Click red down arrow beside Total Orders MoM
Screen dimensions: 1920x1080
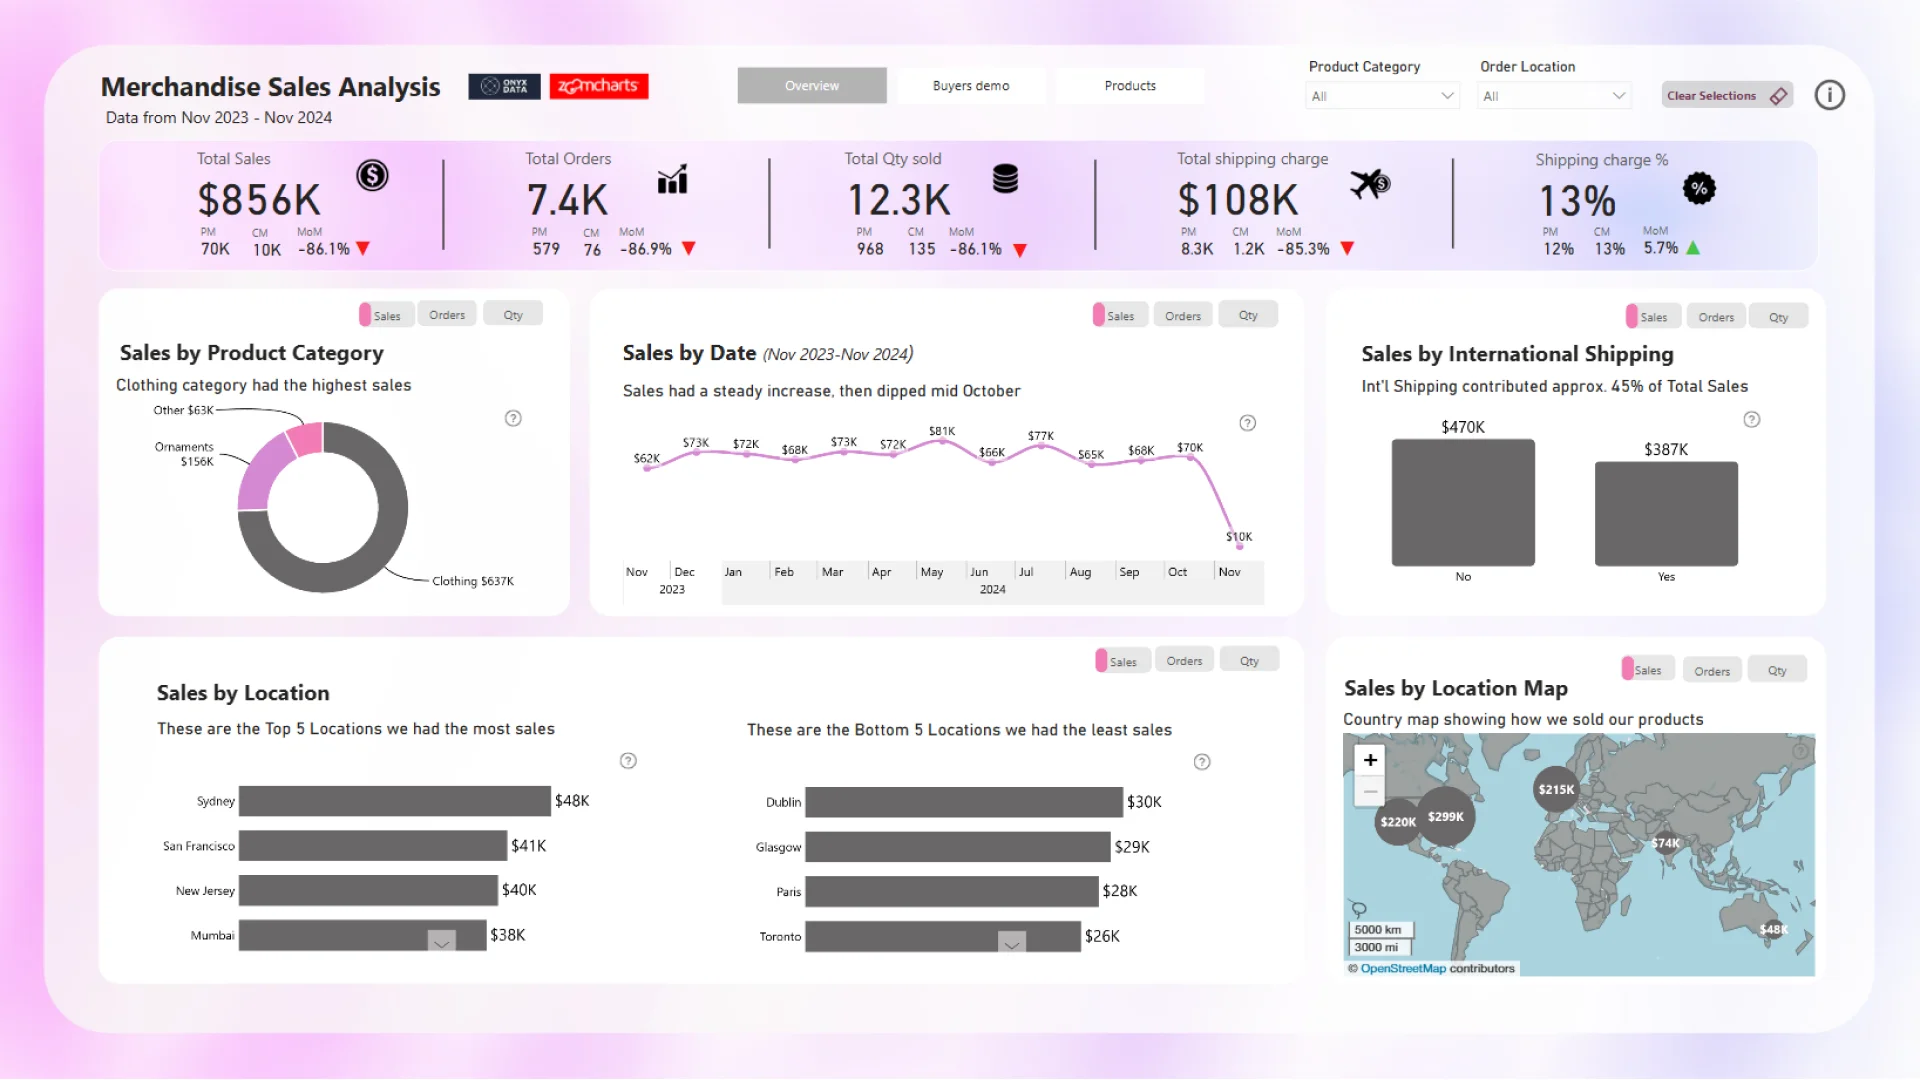(689, 249)
